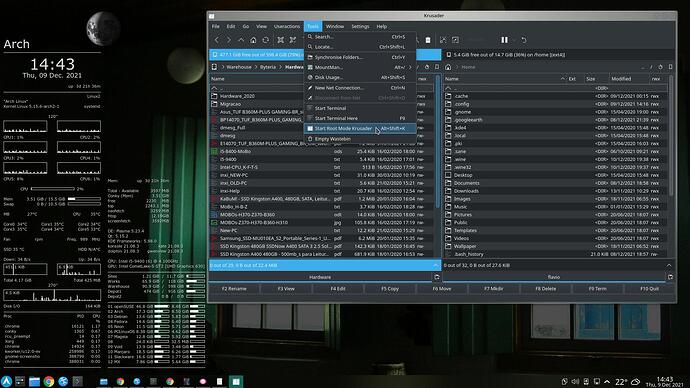
Task: Open volume control in system tray
Action: click(x=575, y=381)
